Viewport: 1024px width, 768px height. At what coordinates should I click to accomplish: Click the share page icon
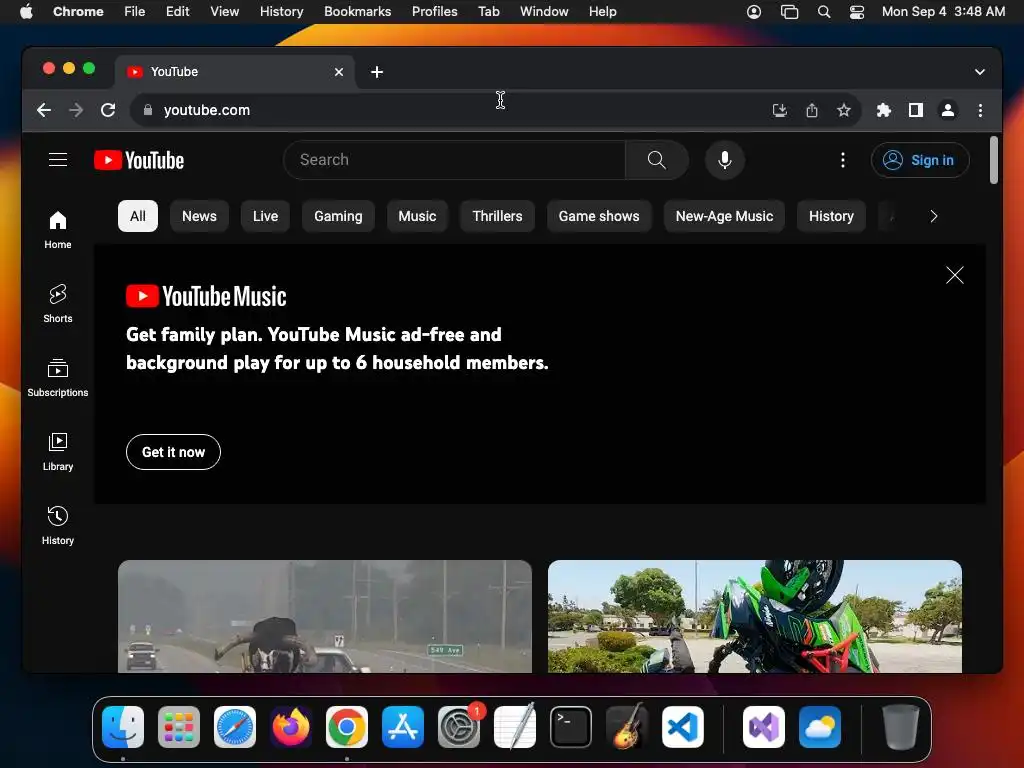point(812,110)
